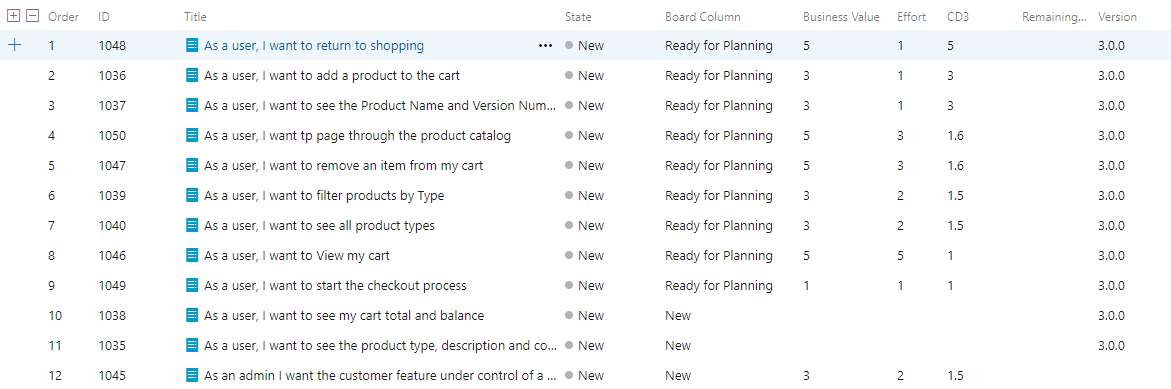Sort by the State column header
The width and height of the screenshot is (1171, 389).
pyautogui.click(x=579, y=16)
